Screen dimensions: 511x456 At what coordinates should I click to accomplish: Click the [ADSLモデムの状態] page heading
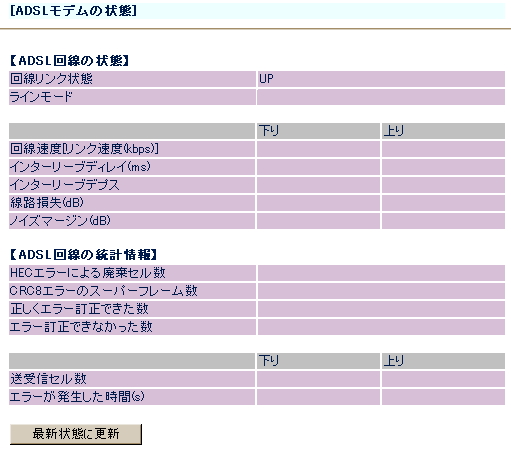73,11
